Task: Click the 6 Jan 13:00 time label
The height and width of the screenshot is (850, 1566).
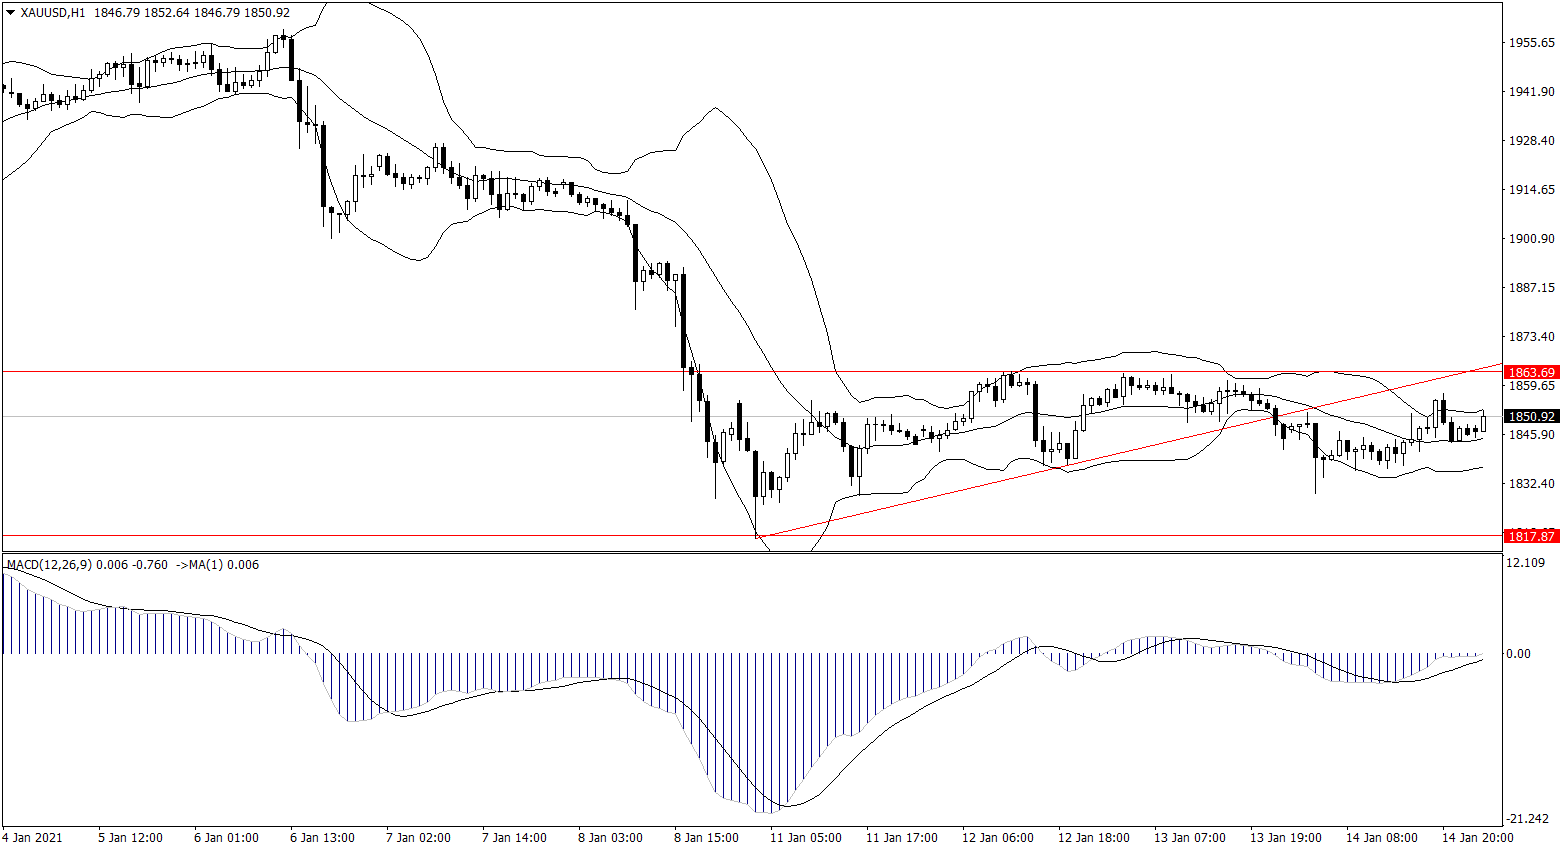Action: [x=322, y=838]
